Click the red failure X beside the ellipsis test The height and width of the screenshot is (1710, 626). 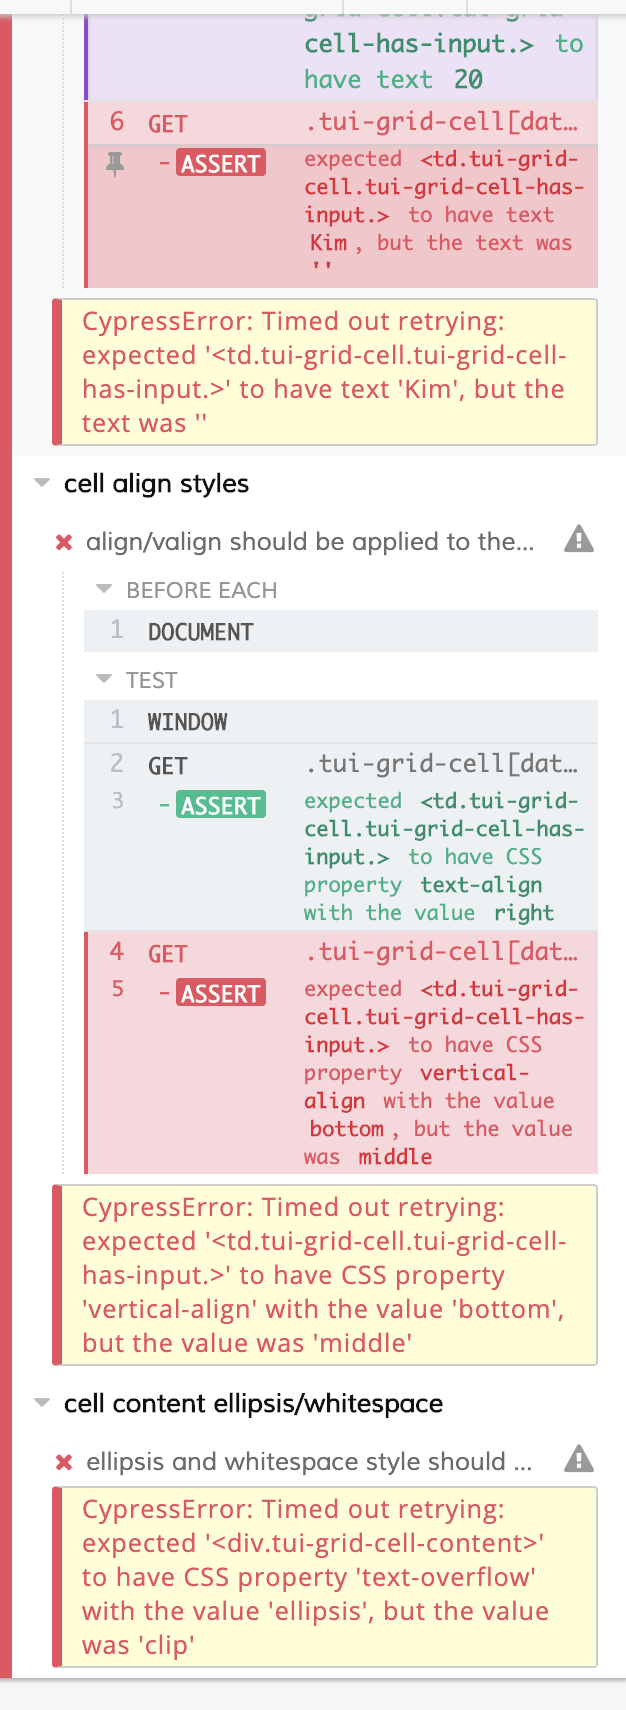(x=64, y=1461)
